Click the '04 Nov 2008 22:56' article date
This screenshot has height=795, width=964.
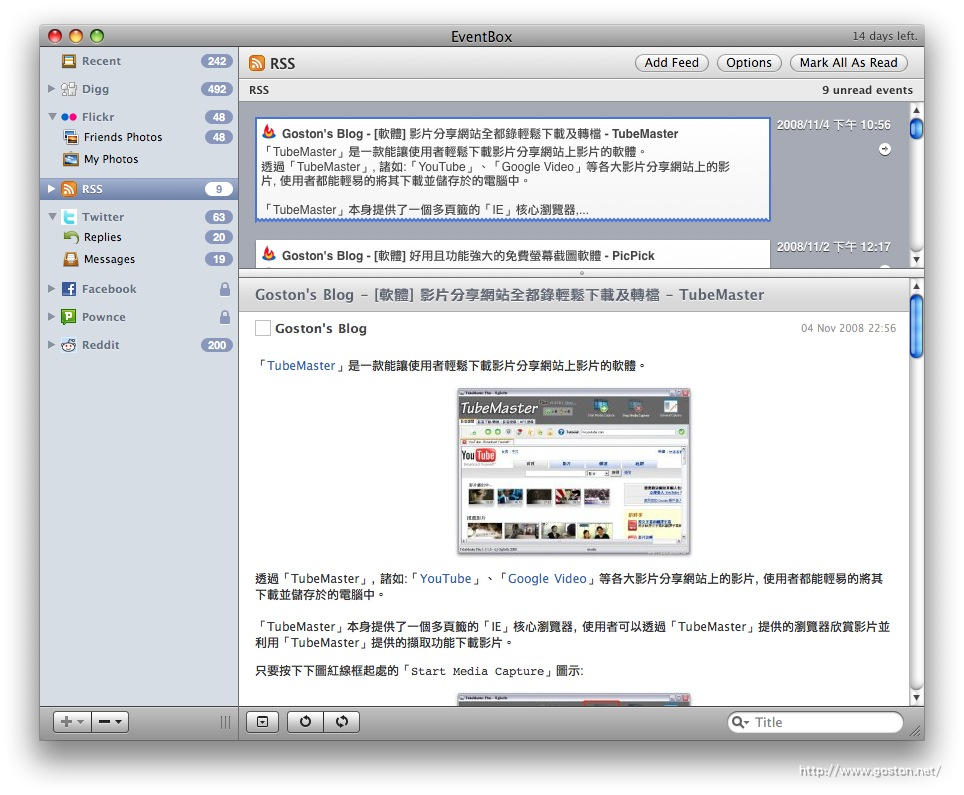pos(848,328)
